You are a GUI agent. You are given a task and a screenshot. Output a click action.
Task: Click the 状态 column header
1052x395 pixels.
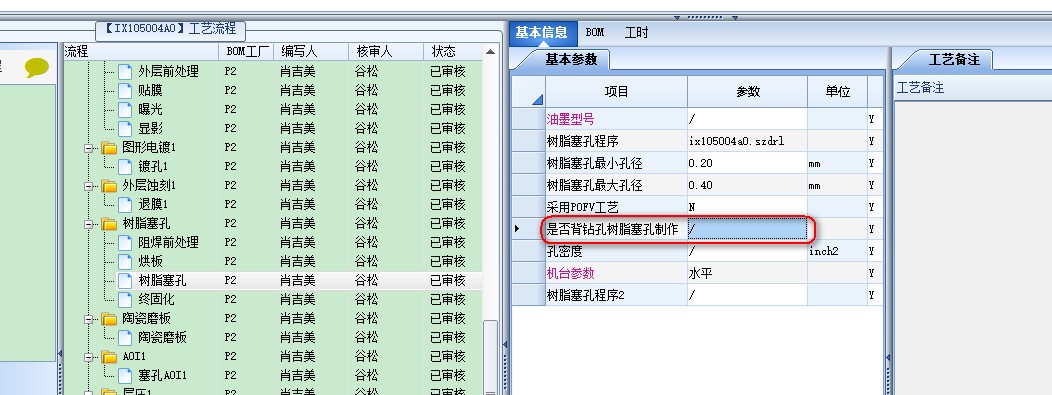coord(452,51)
